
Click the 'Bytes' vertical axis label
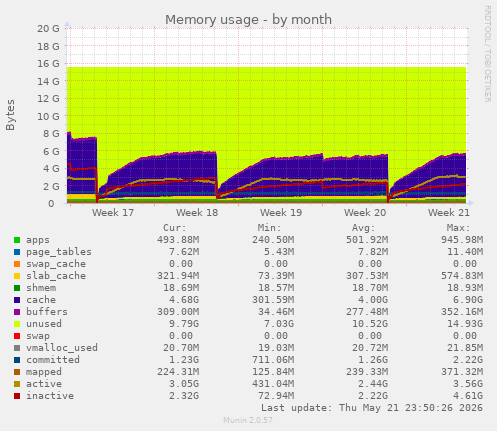point(10,115)
